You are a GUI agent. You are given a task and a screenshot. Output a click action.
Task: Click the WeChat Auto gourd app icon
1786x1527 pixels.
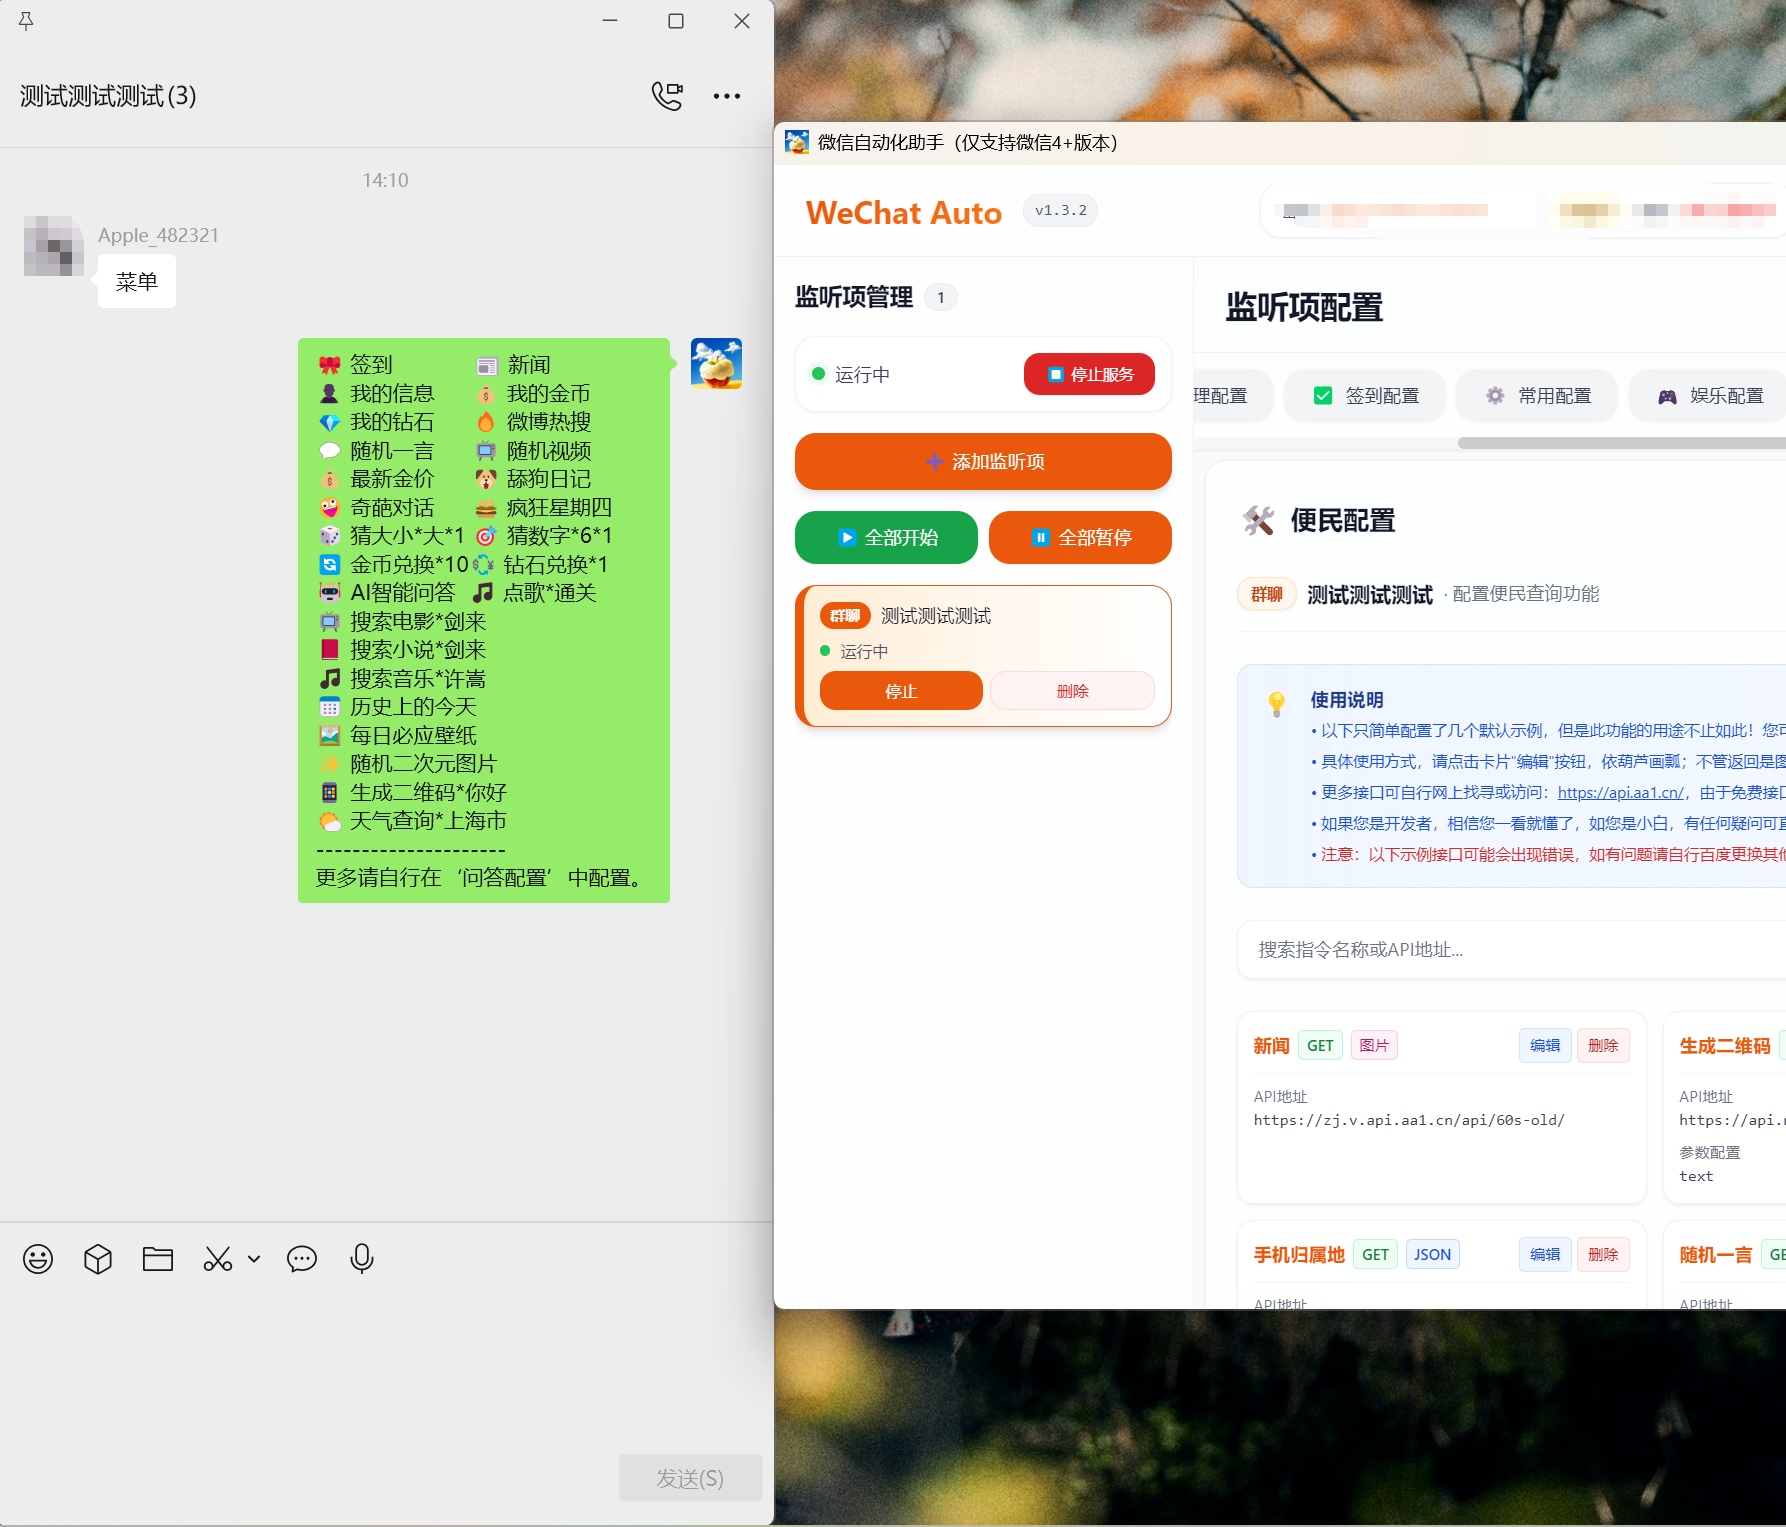795,142
